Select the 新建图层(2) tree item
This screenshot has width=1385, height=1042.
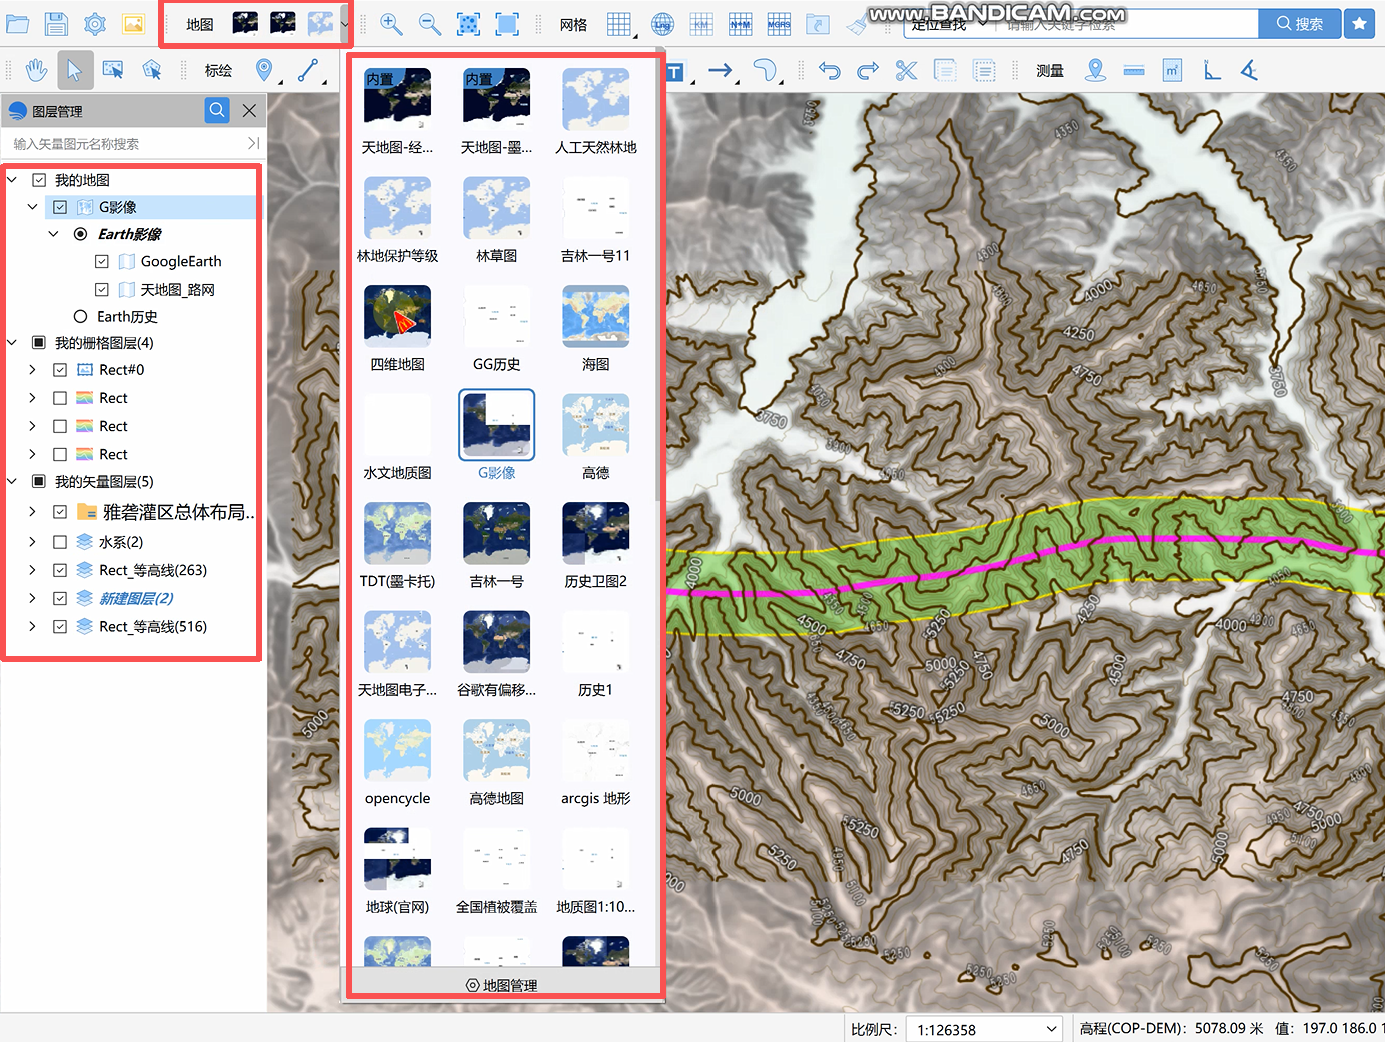[x=136, y=598]
